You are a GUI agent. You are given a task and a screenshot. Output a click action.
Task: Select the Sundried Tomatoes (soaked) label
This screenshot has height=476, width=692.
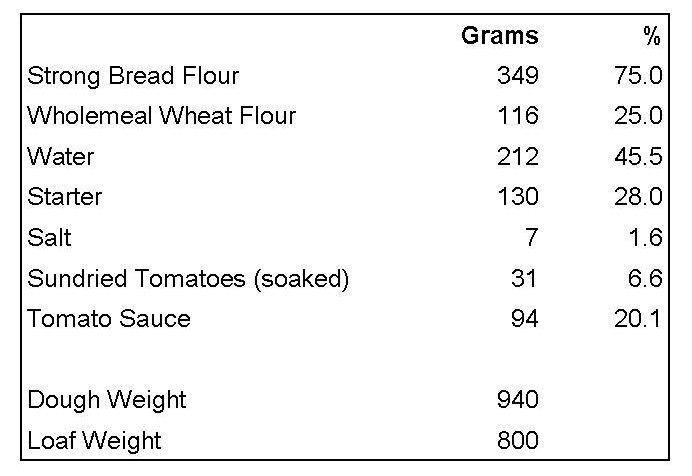tap(188, 279)
